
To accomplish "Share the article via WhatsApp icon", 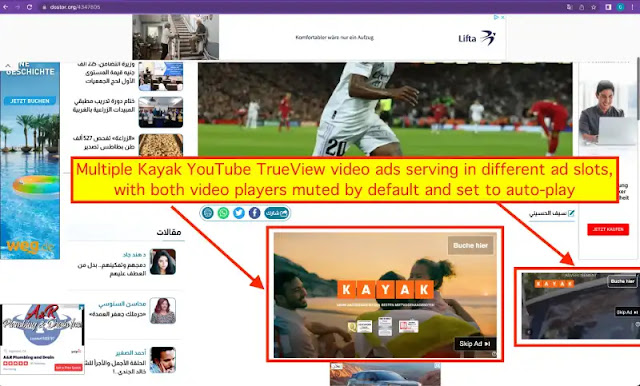I will click(x=223, y=213).
